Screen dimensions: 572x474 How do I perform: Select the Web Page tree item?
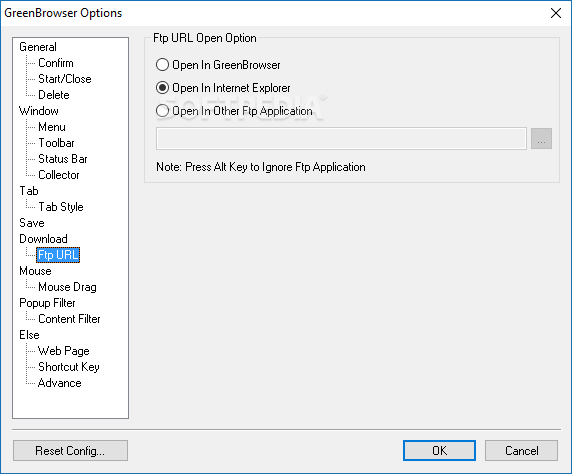(x=63, y=351)
